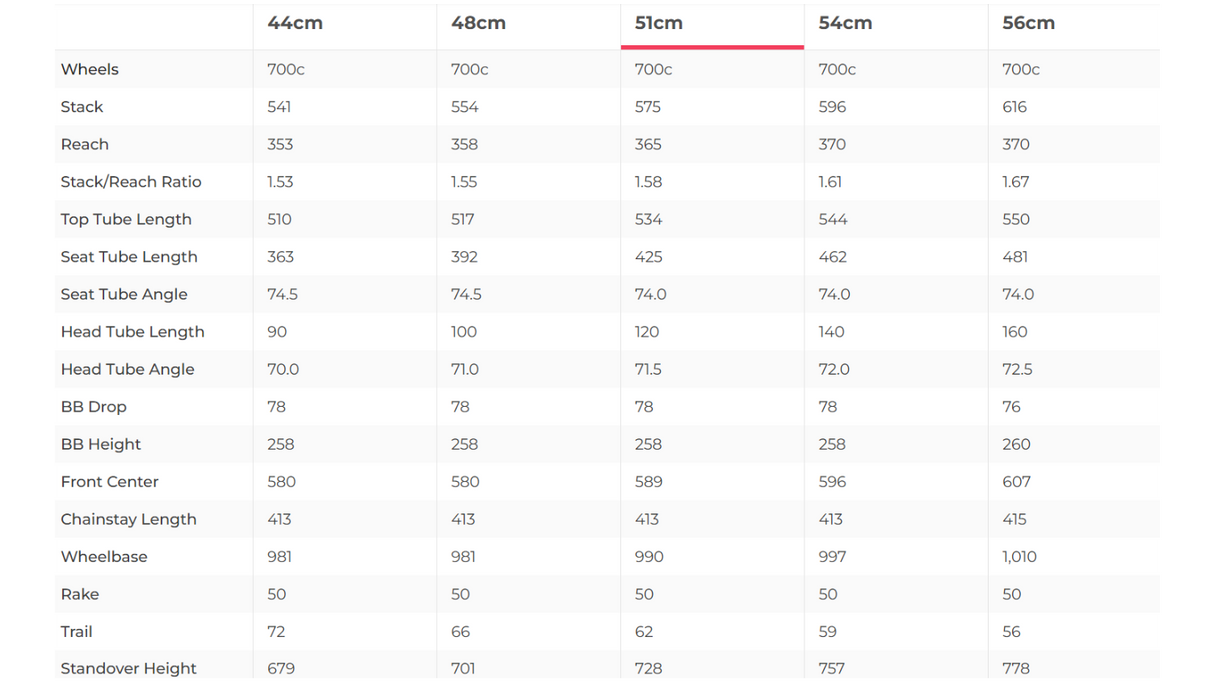Click the Top Tube Length label
This screenshot has width=1214, height=683.
point(126,219)
